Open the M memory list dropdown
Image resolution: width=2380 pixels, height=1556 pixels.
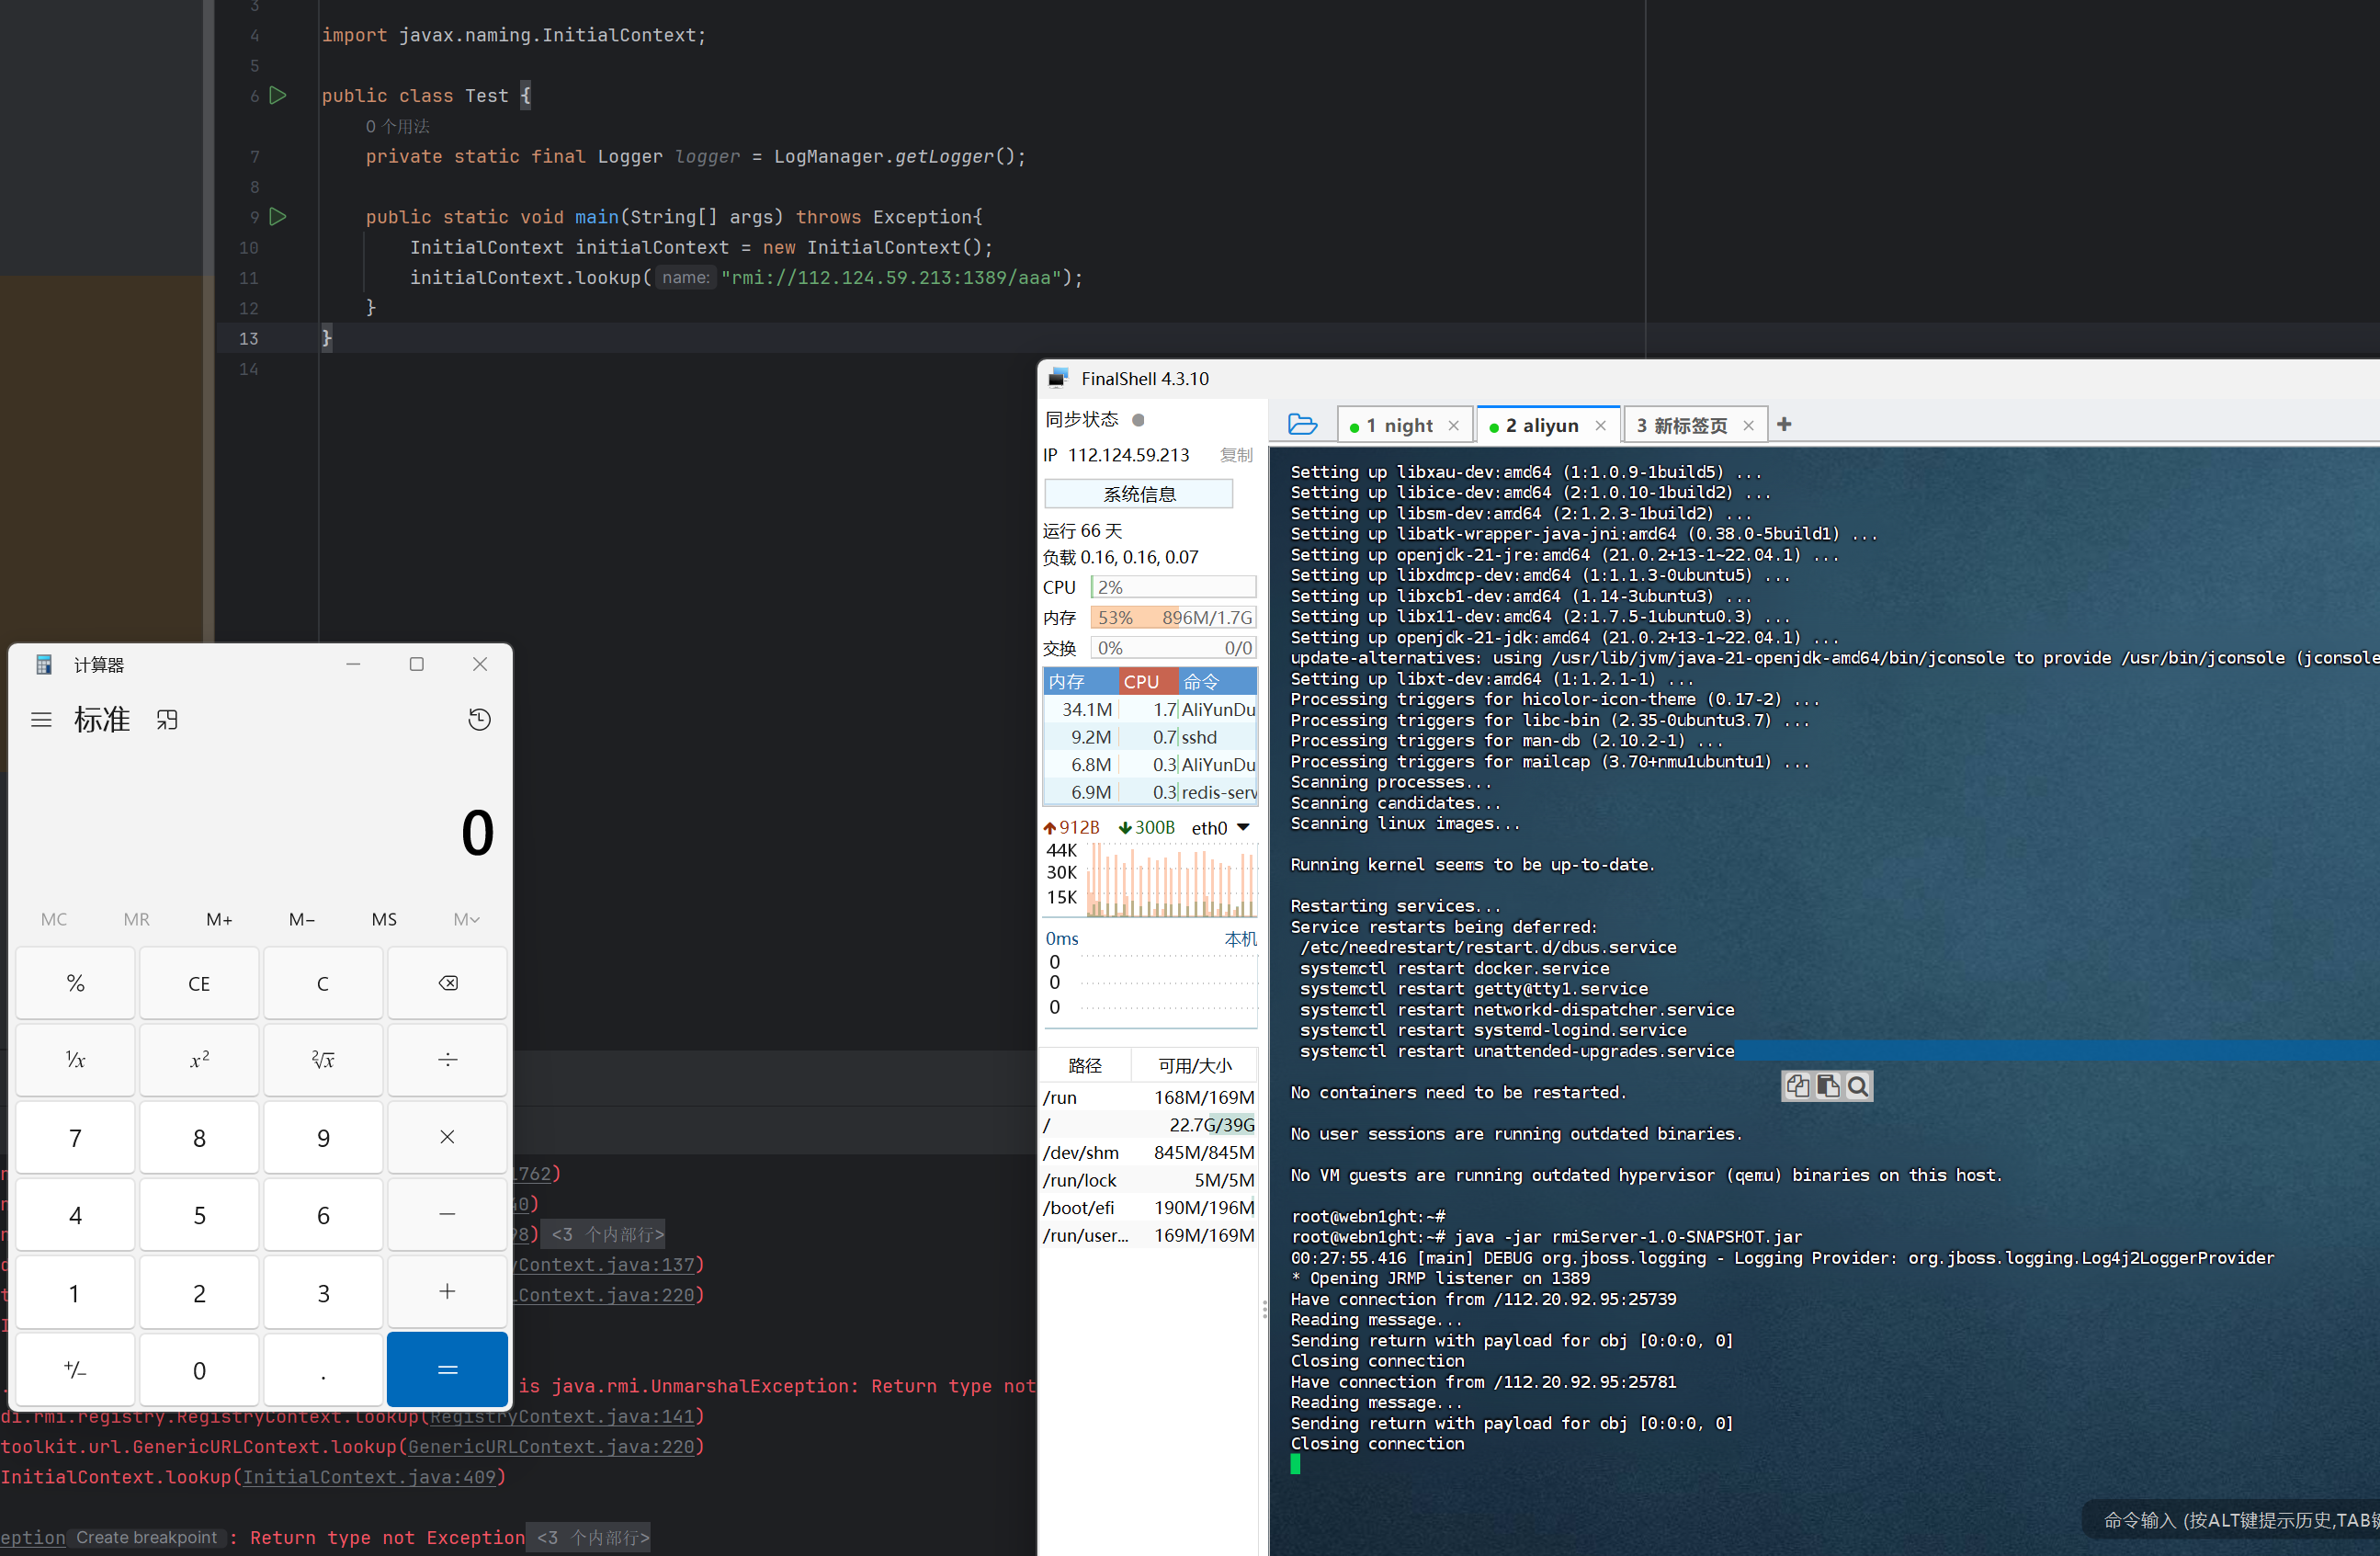click(466, 919)
